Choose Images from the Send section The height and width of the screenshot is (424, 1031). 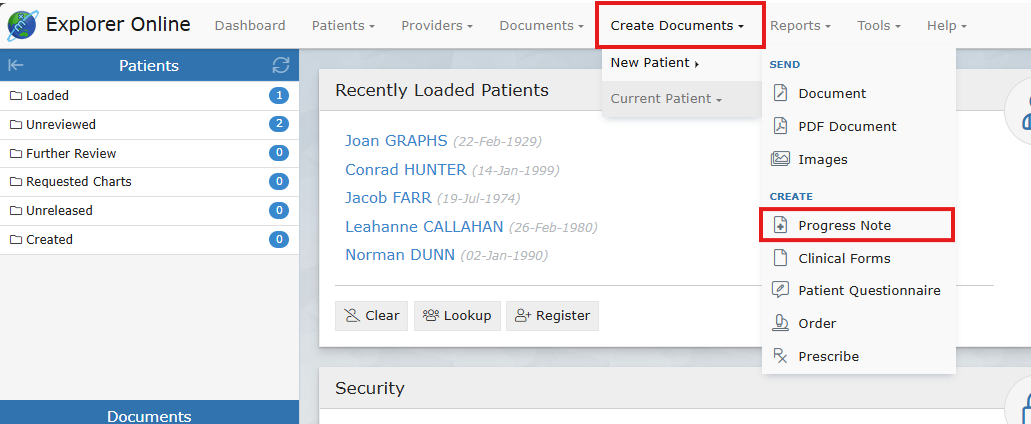(x=822, y=159)
